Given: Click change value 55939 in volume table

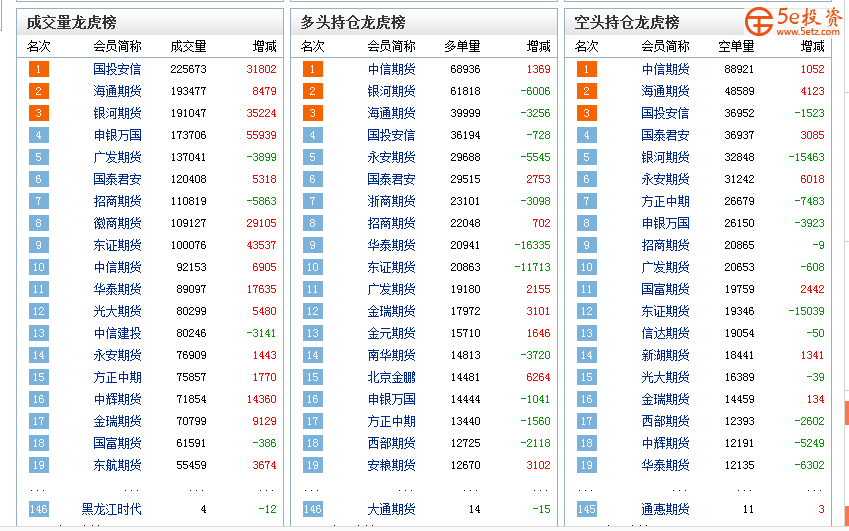Looking at the screenshot, I should tap(261, 135).
